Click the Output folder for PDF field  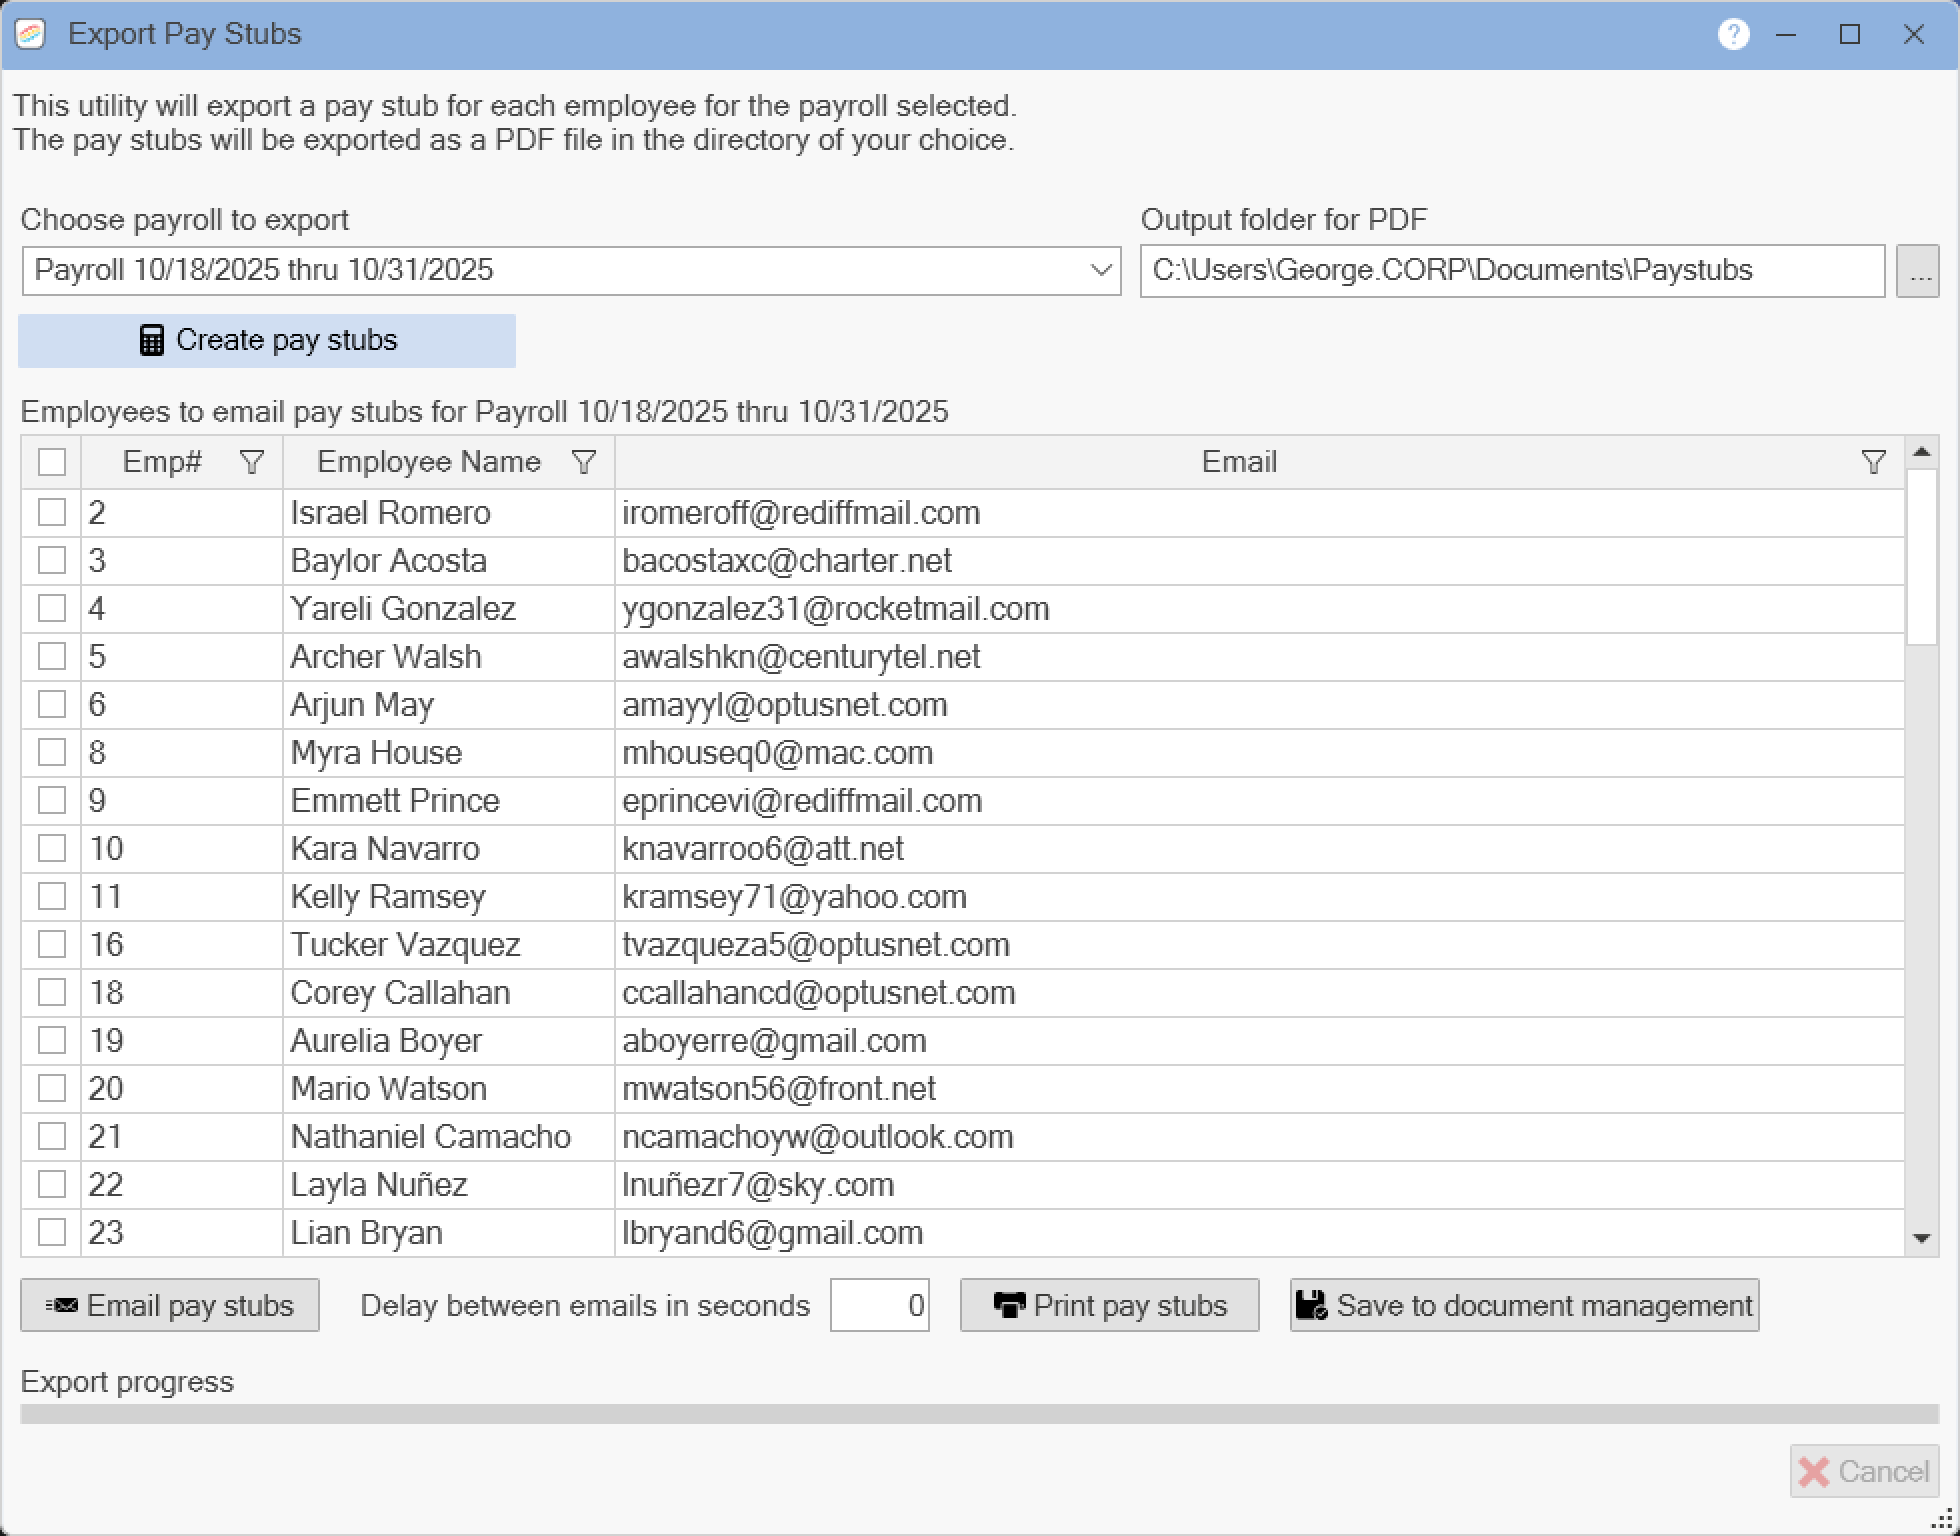pyautogui.click(x=1511, y=271)
